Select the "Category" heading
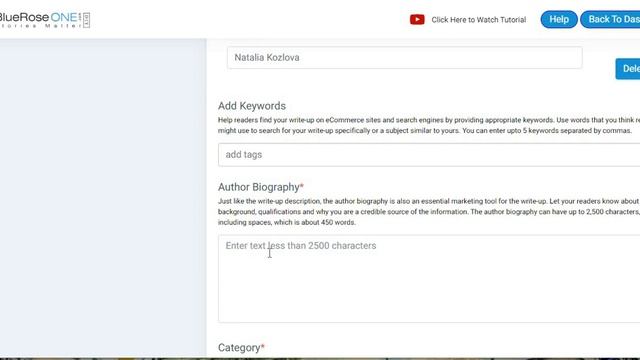 click(x=241, y=348)
